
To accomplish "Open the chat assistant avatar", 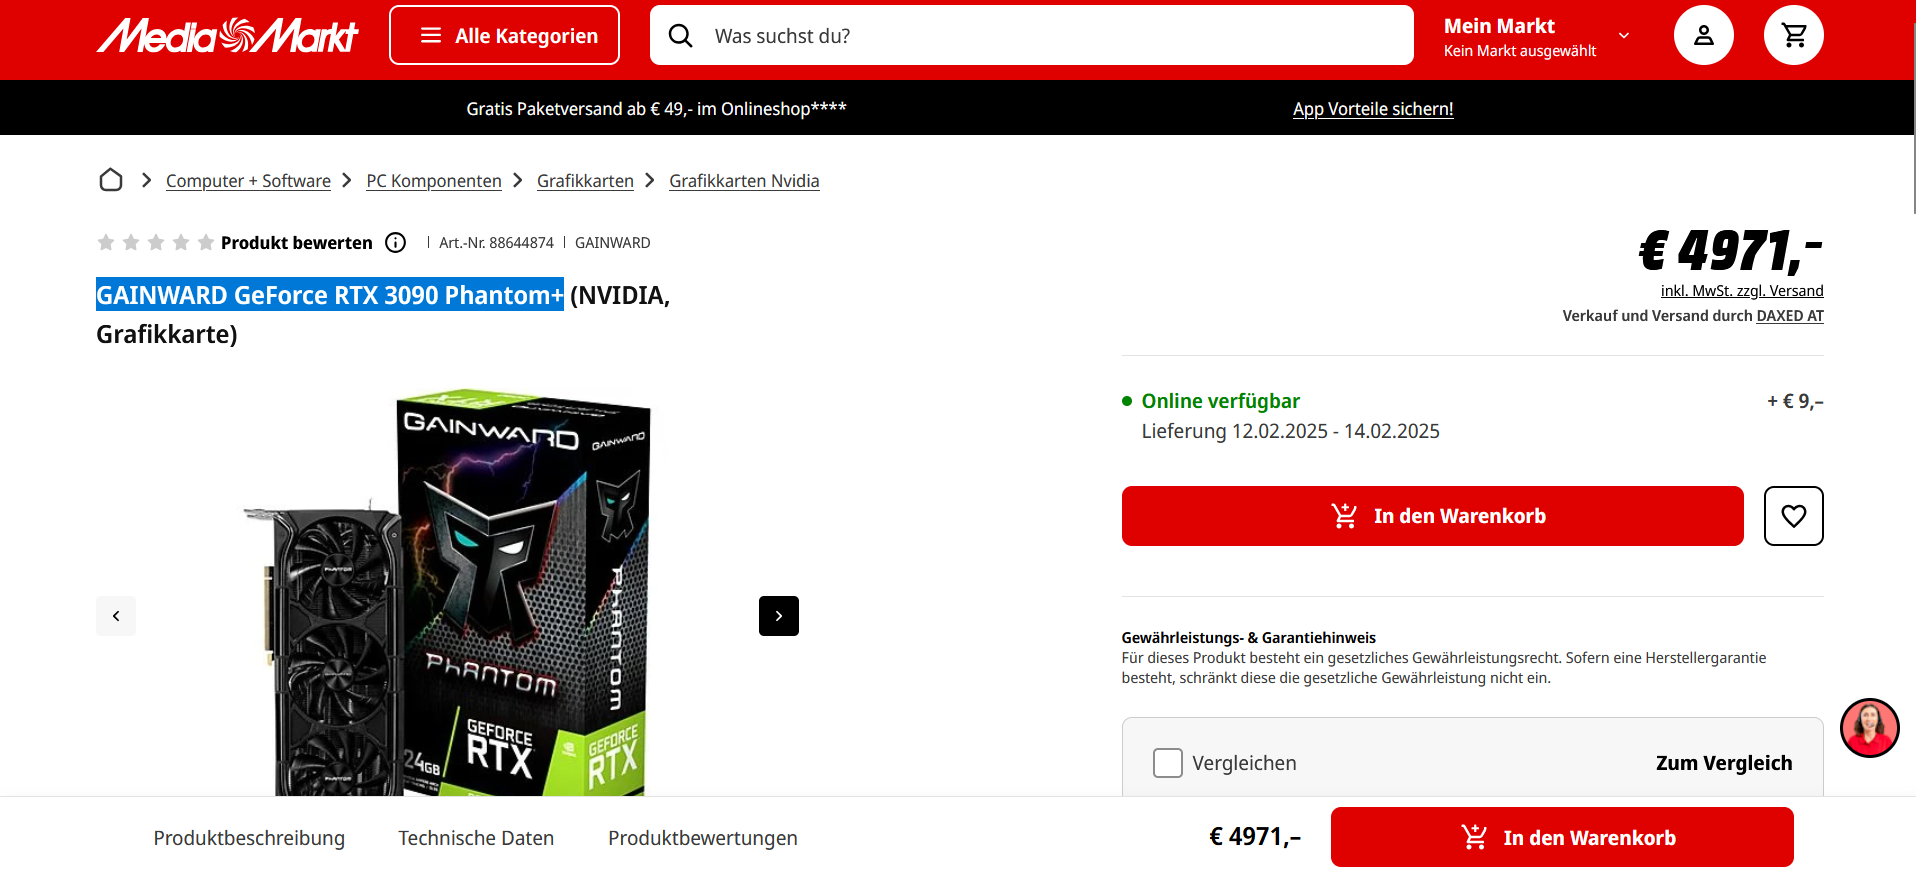I will click(1869, 728).
